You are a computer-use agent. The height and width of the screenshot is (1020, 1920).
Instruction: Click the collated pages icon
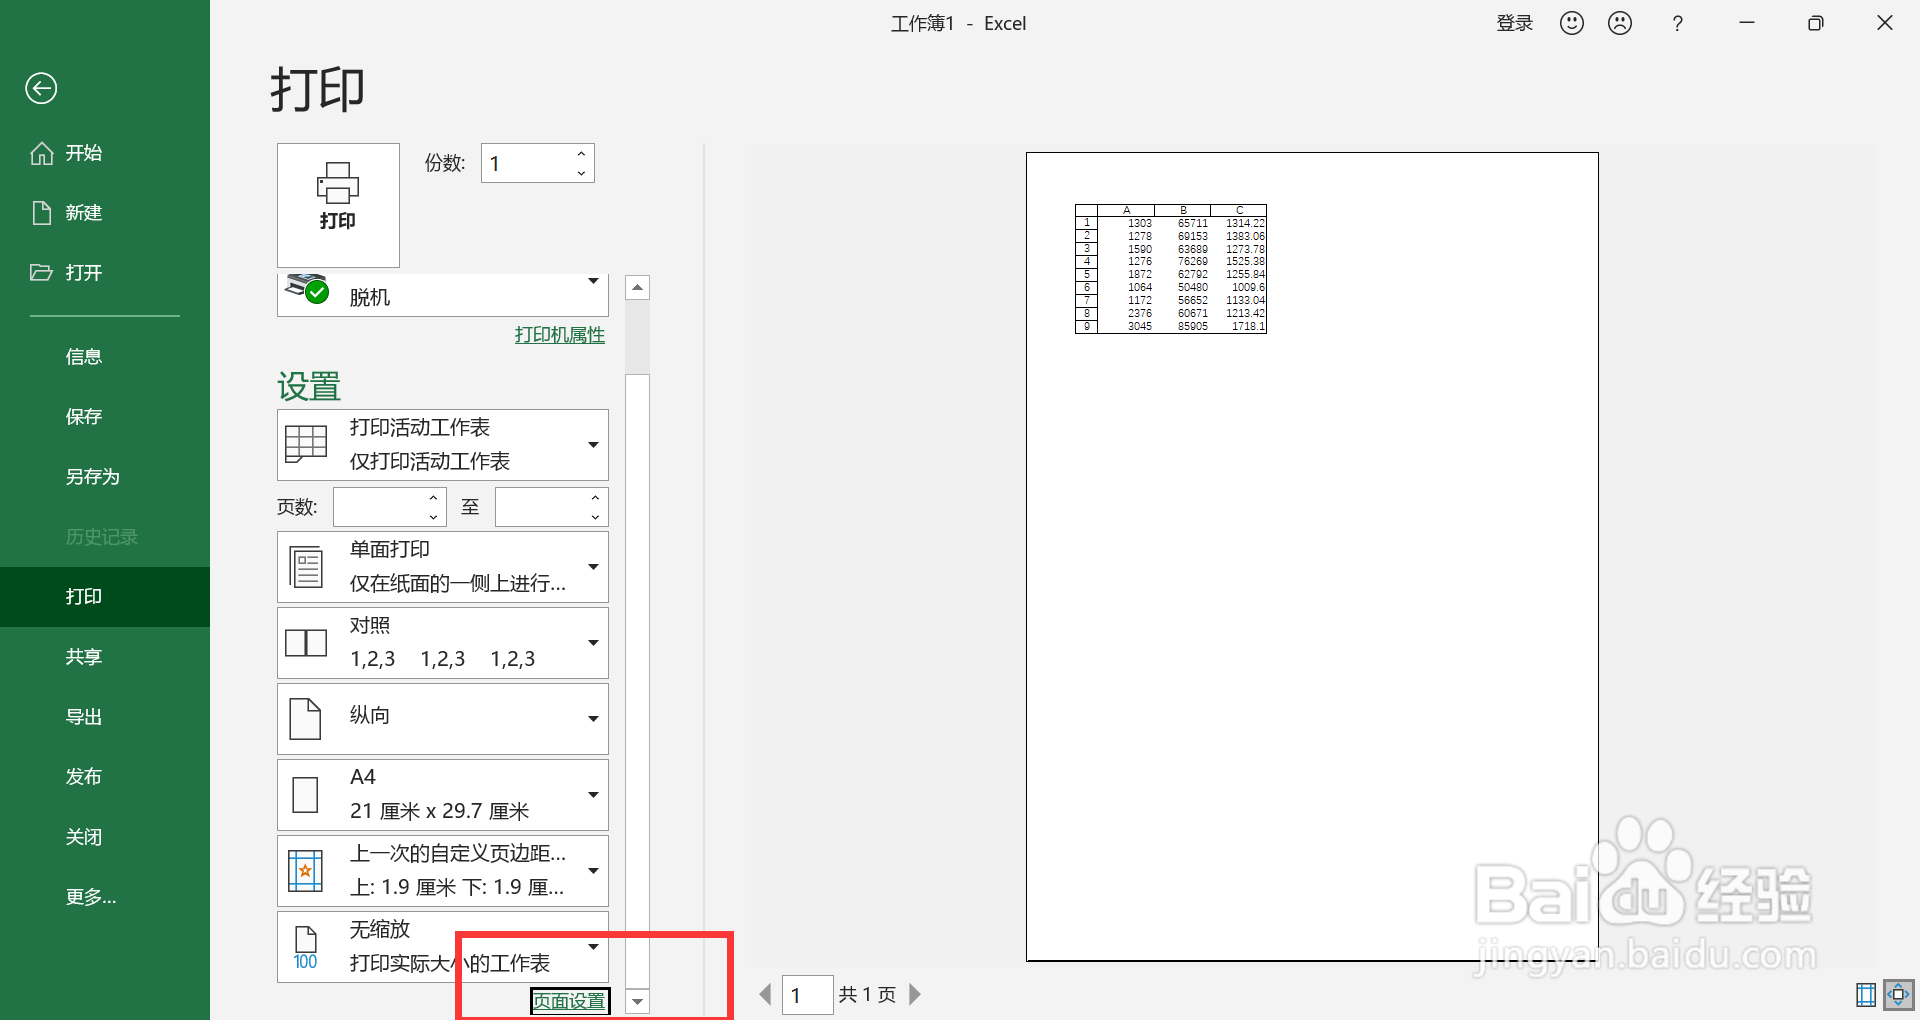click(306, 643)
